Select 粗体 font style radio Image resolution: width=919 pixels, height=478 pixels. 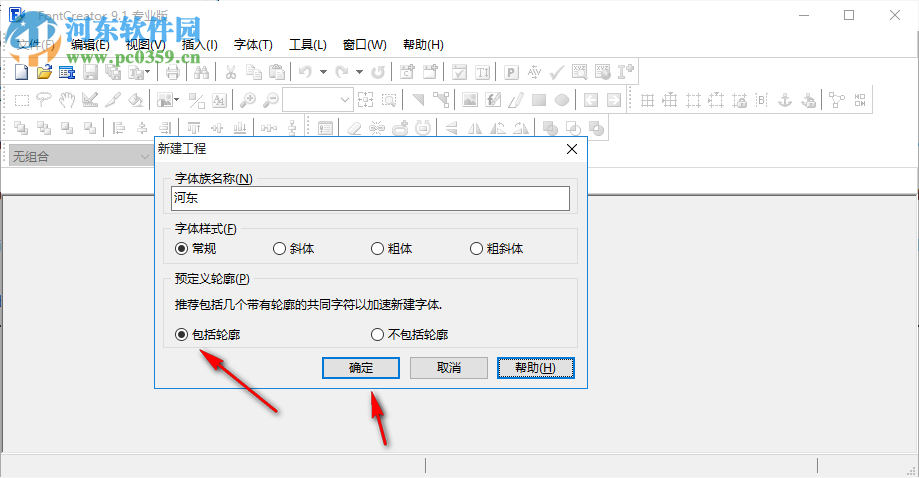(x=392, y=248)
